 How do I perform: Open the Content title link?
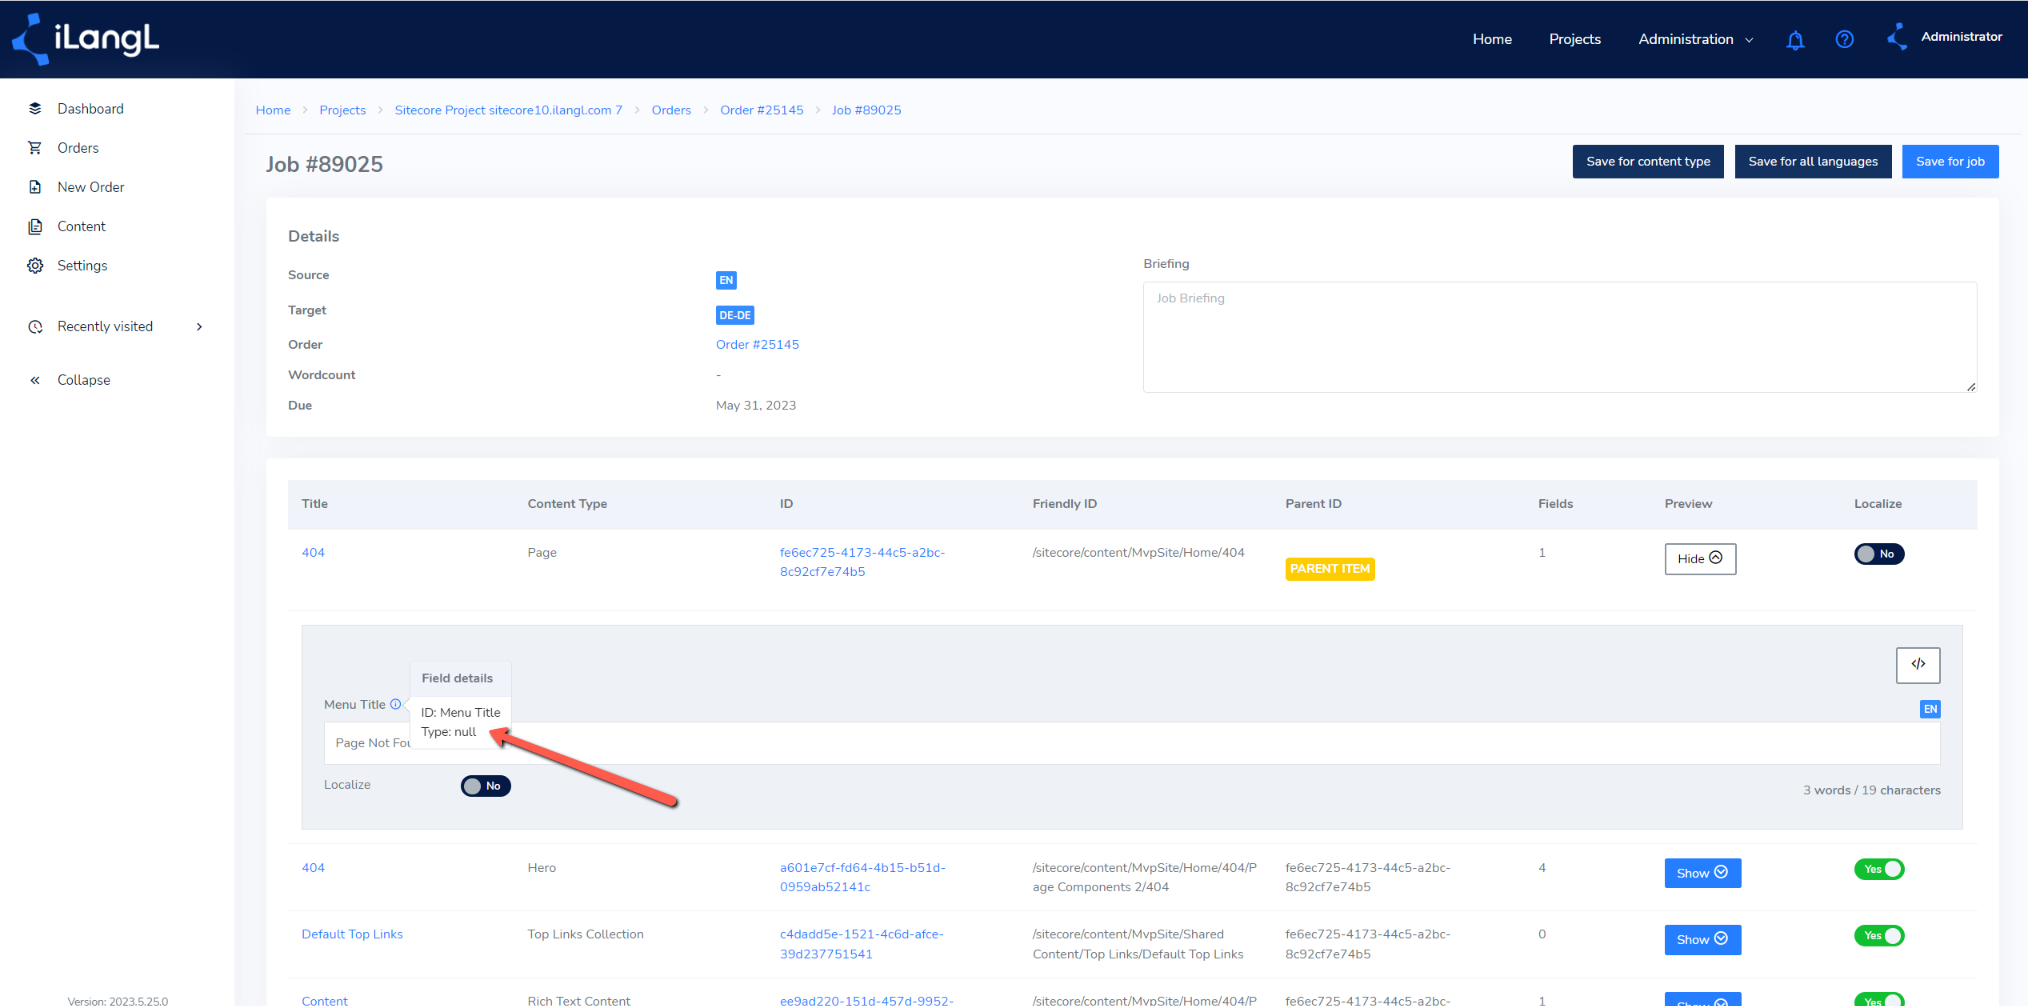click(x=325, y=1000)
